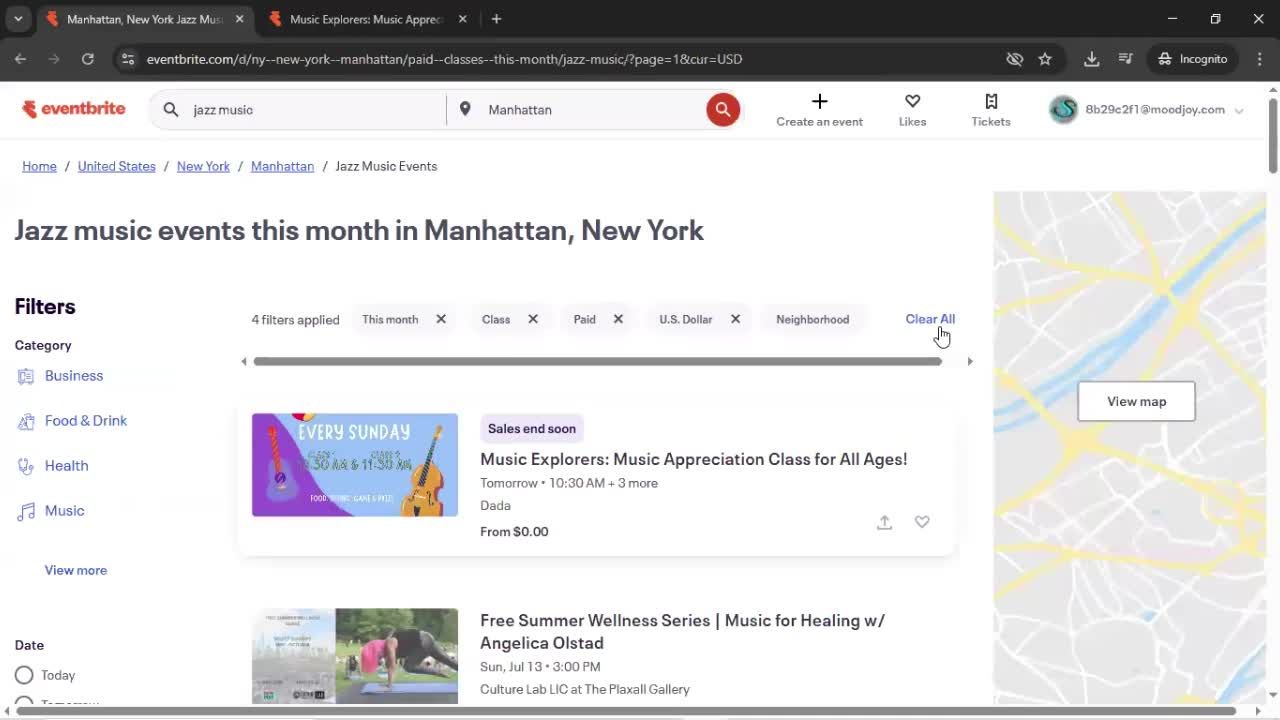
Task: Click the browser media control icon
Action: point(1125,59)
